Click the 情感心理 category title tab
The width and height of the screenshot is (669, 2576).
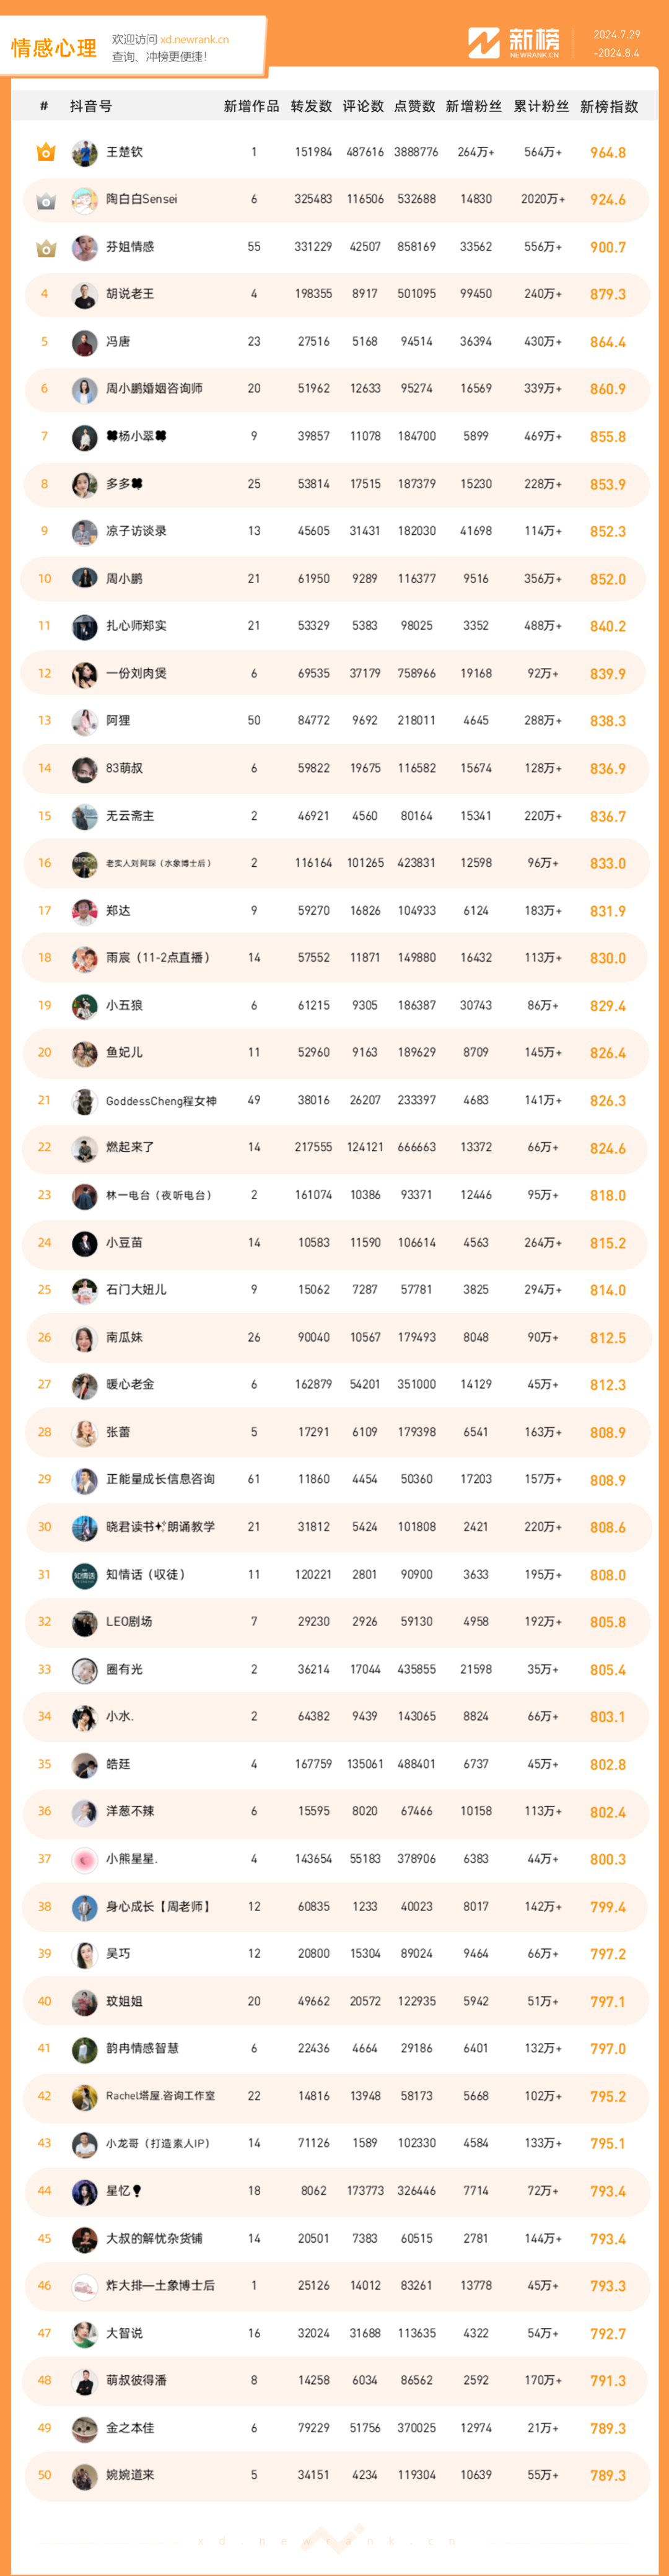(x=54, y=48)
